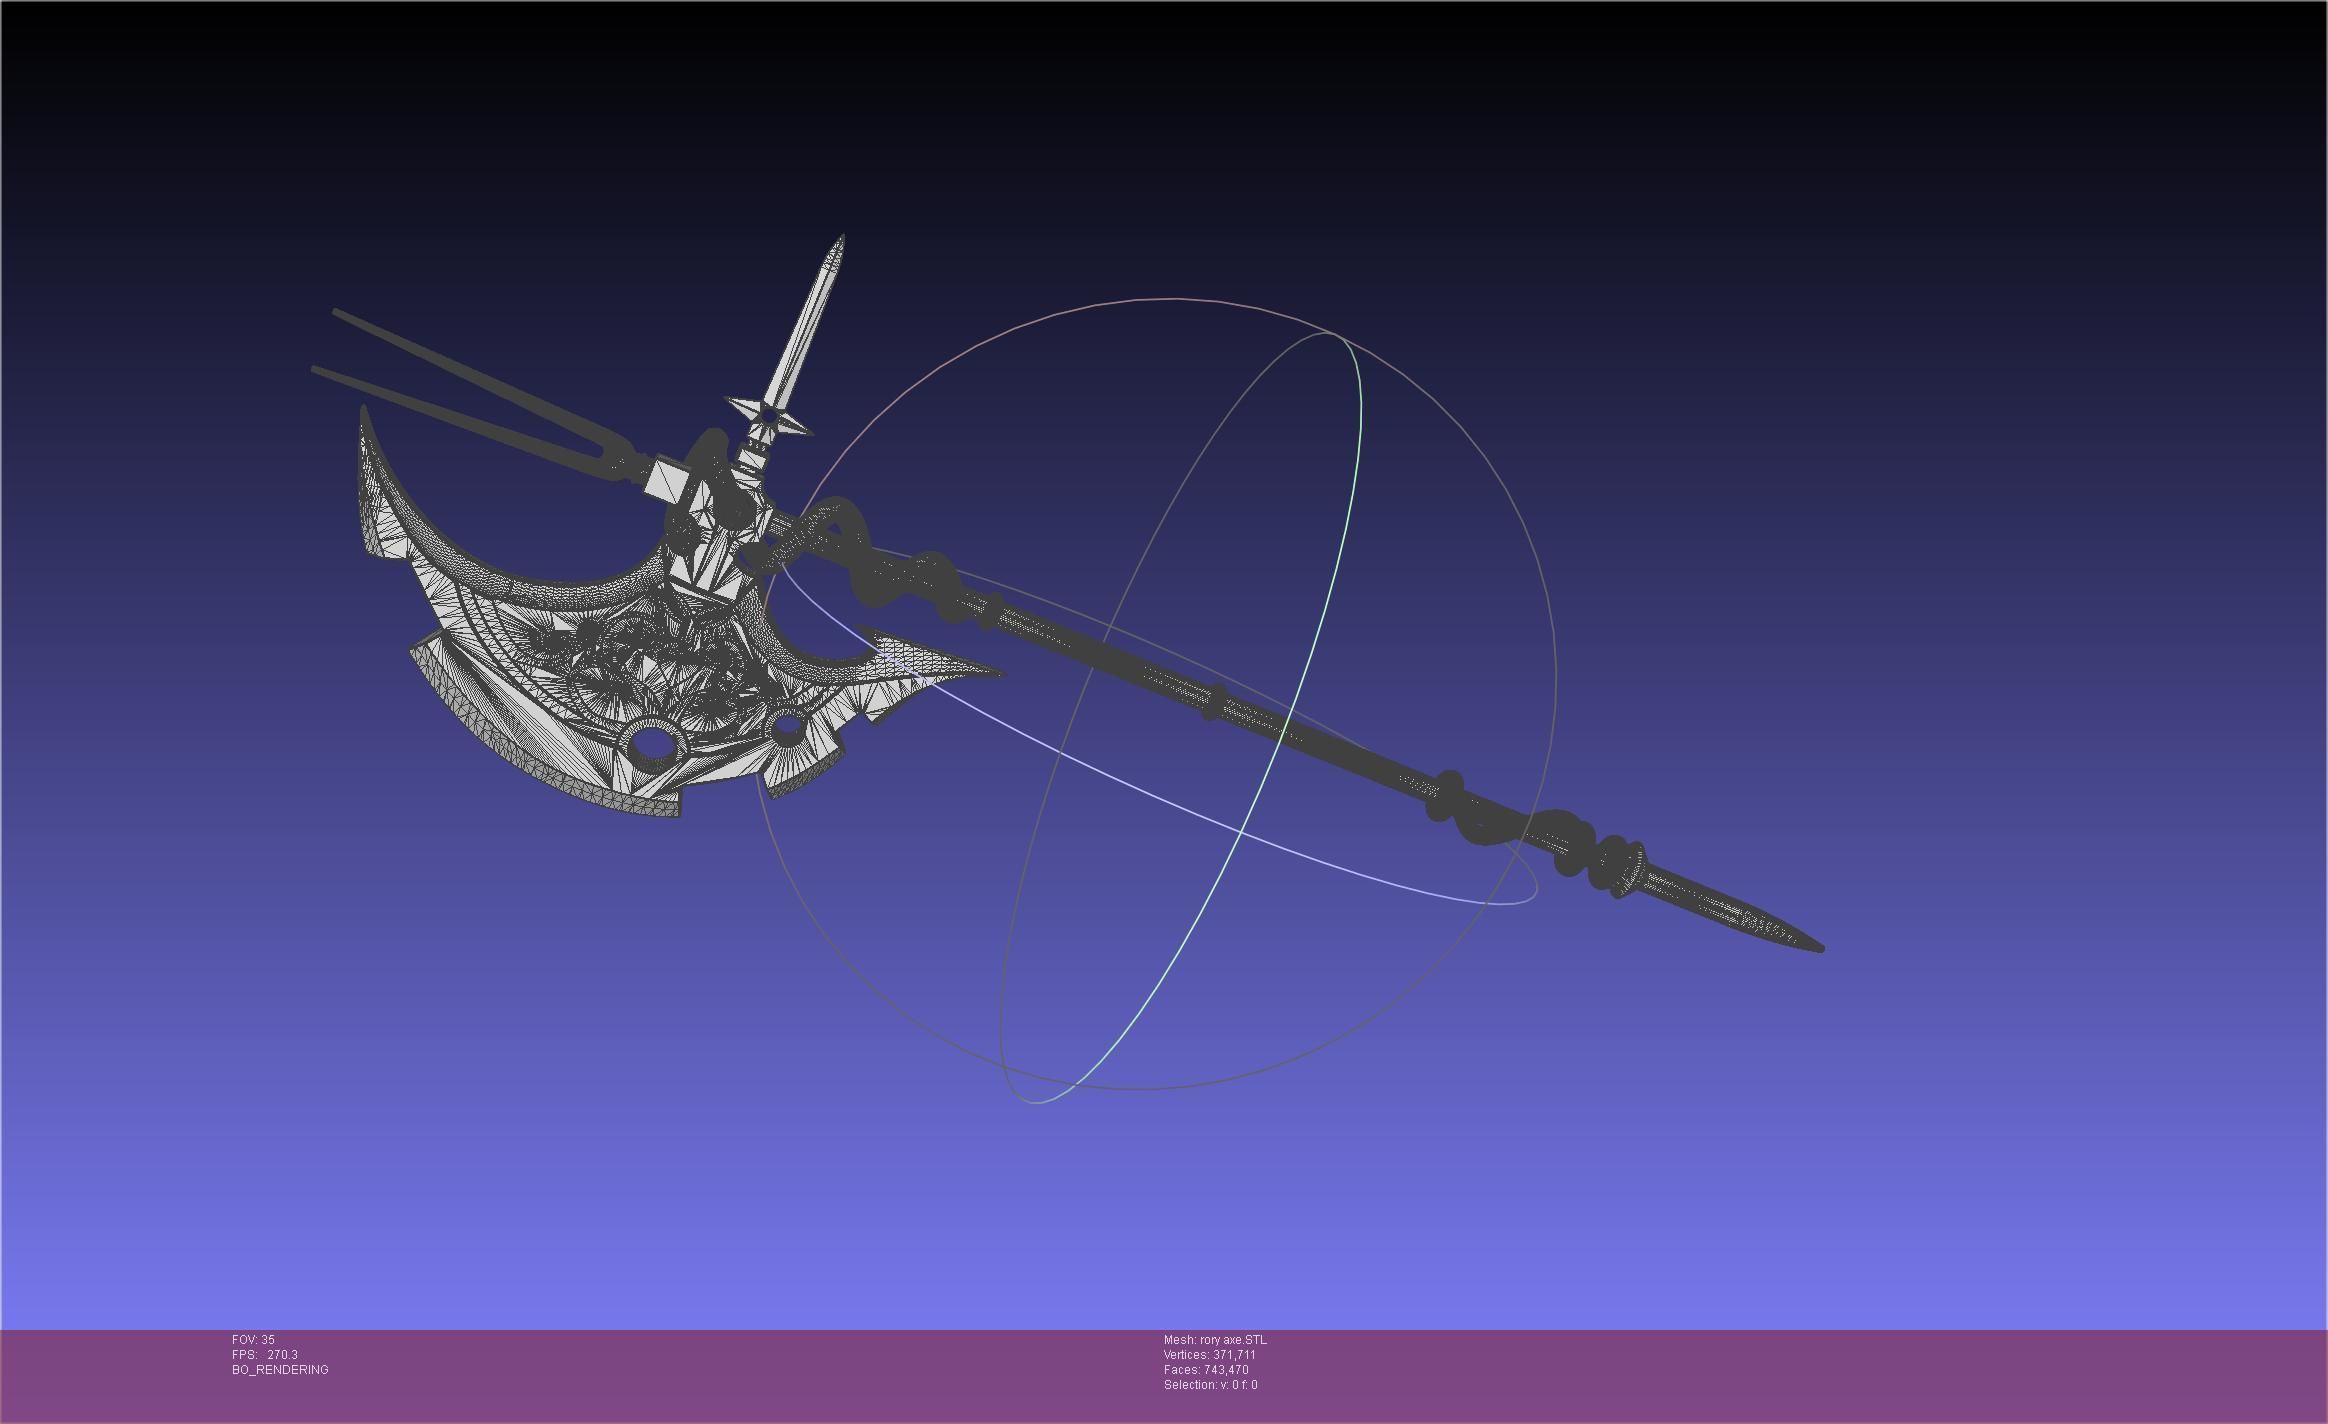Click the Selection: v: 0 f: 0 text
Screen dimensions: 2328x1424
tap(1210, 1384)
